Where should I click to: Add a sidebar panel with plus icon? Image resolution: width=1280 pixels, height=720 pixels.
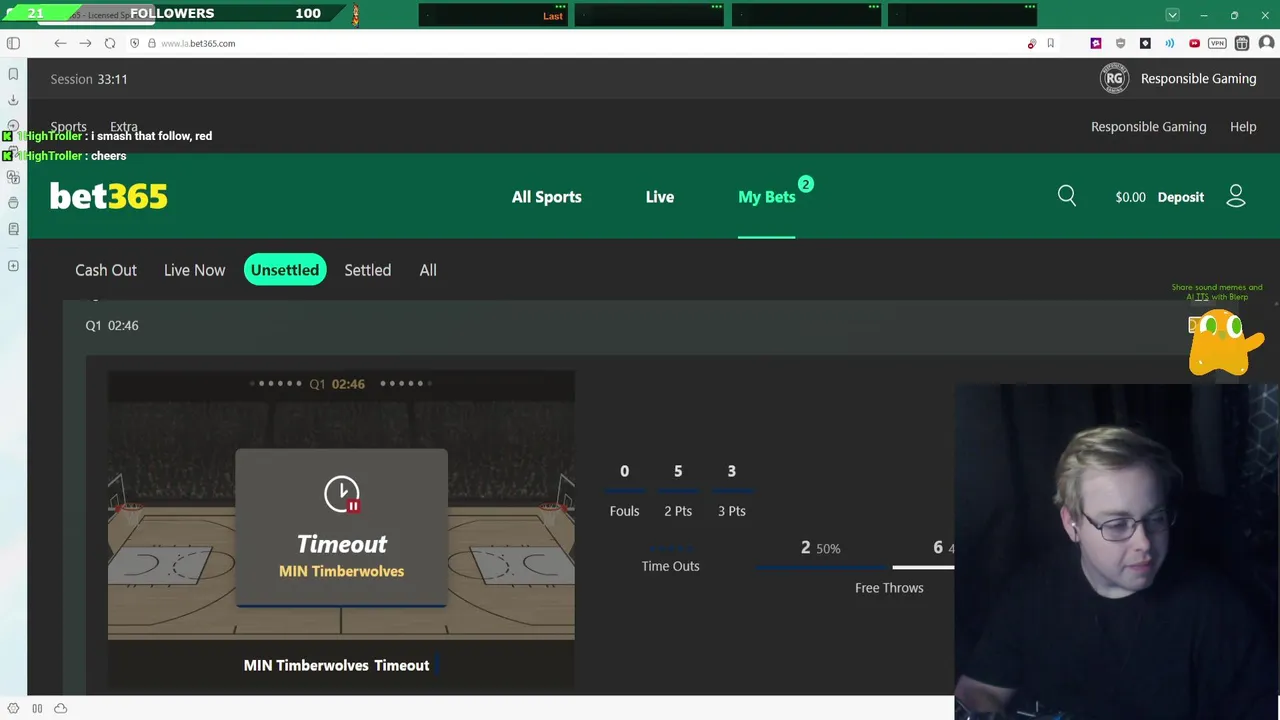point(13,265)
